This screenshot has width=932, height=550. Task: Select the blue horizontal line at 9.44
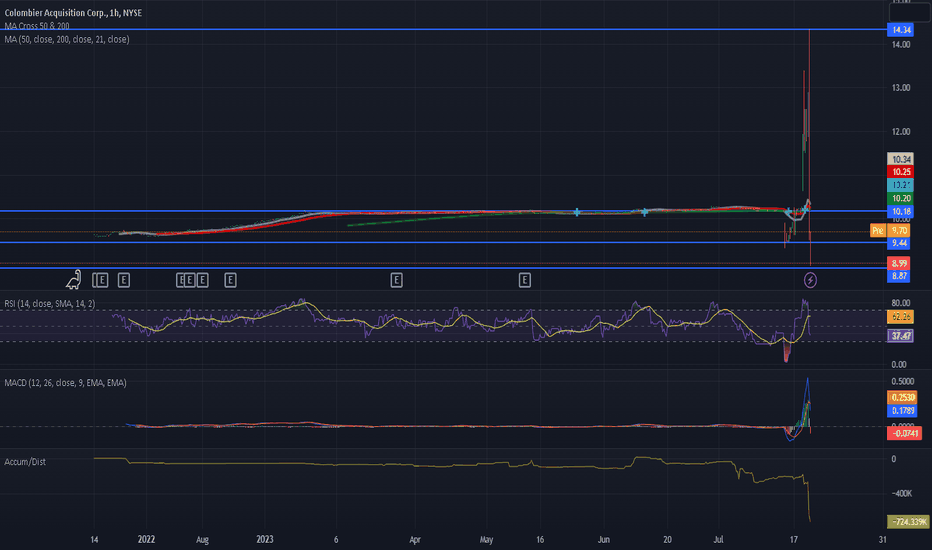[x=443, y=243]
